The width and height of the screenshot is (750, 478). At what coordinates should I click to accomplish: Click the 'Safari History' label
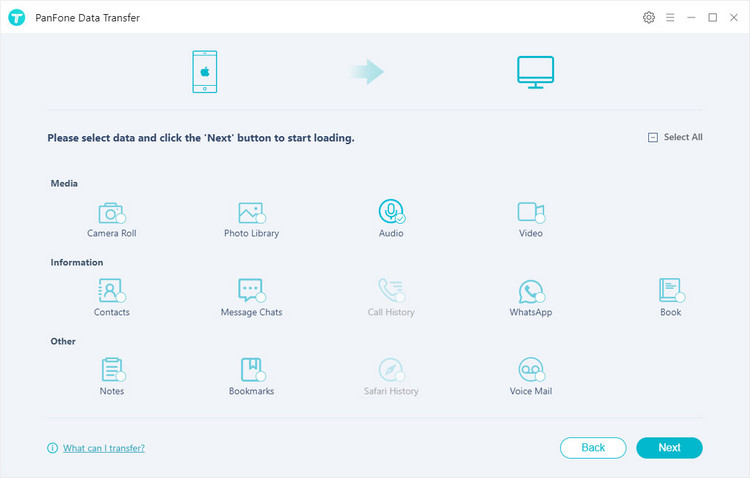[391, 391]
